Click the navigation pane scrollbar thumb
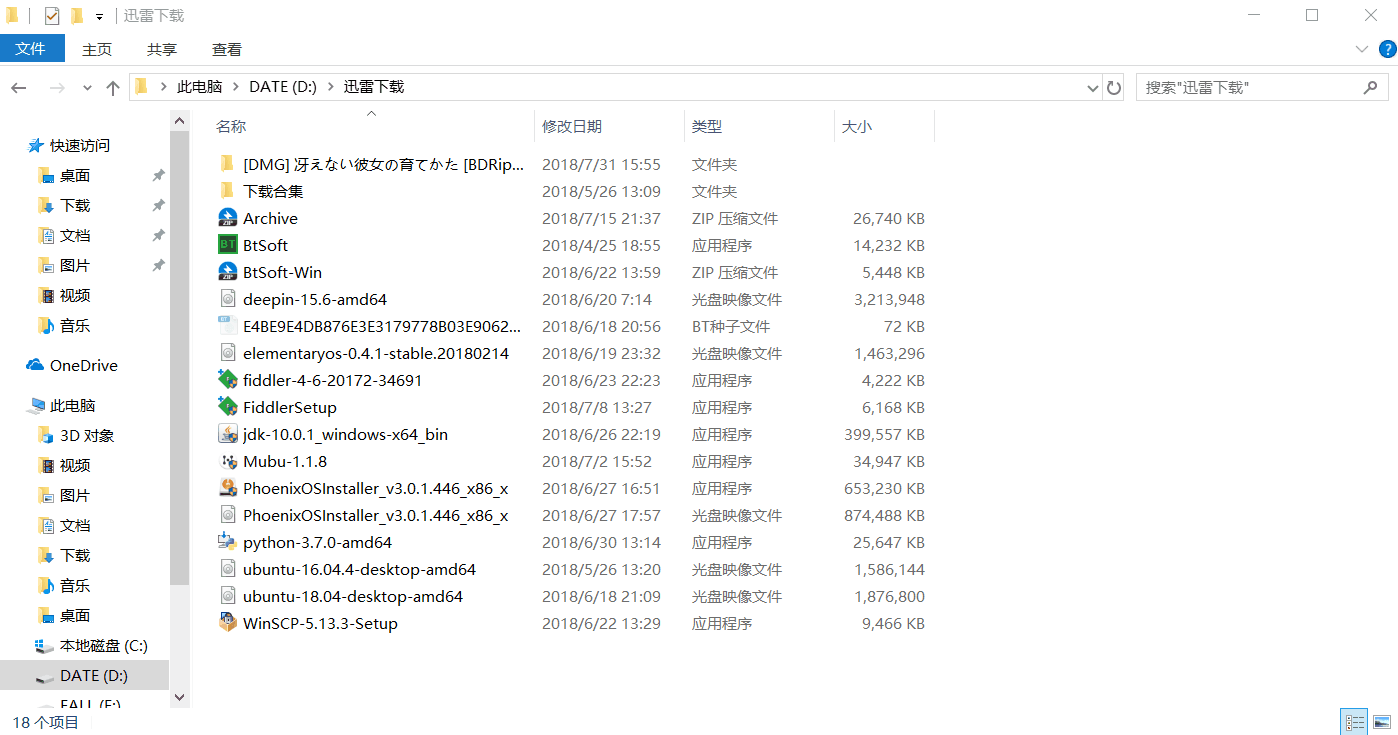The height and width of the screenshot is (735, 1398). click(180, 357)
